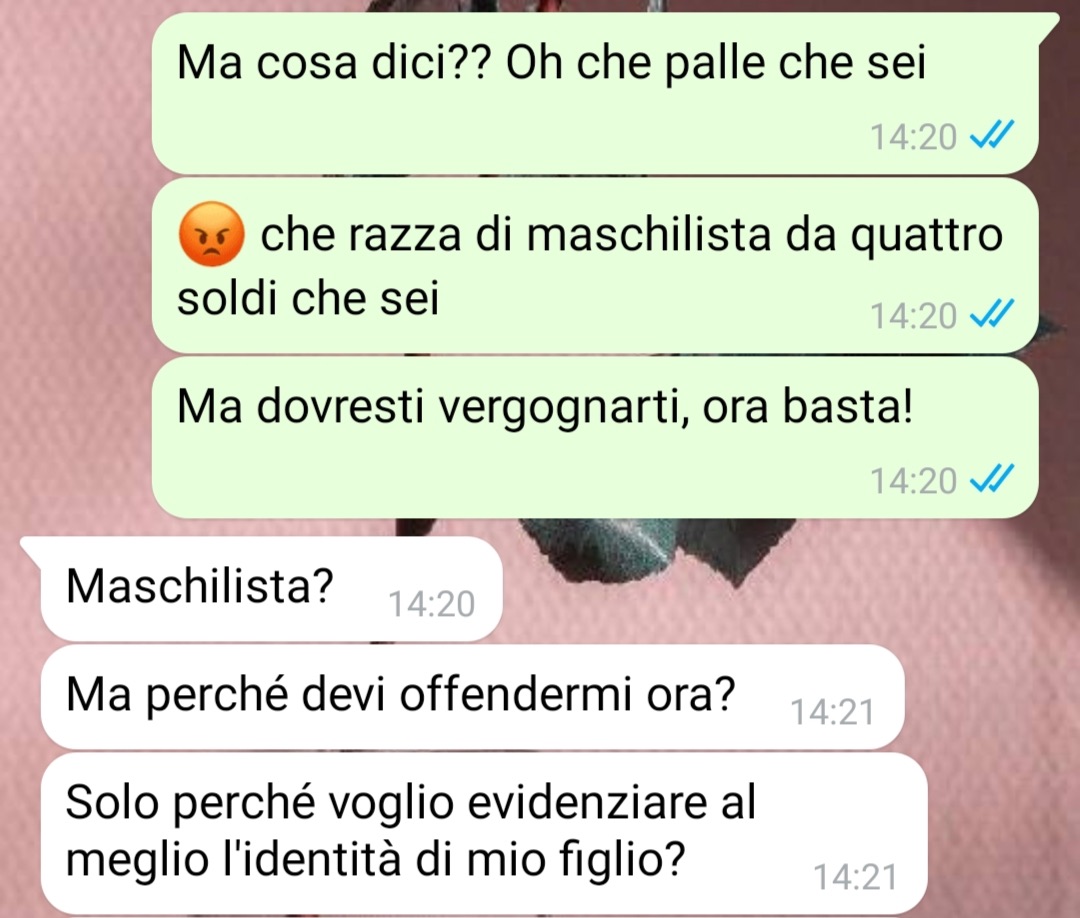1080x918 pixels.
Task: Click 14:20 timestamp beside 'Maschilista?'
Action: click(x=432, y=604)
